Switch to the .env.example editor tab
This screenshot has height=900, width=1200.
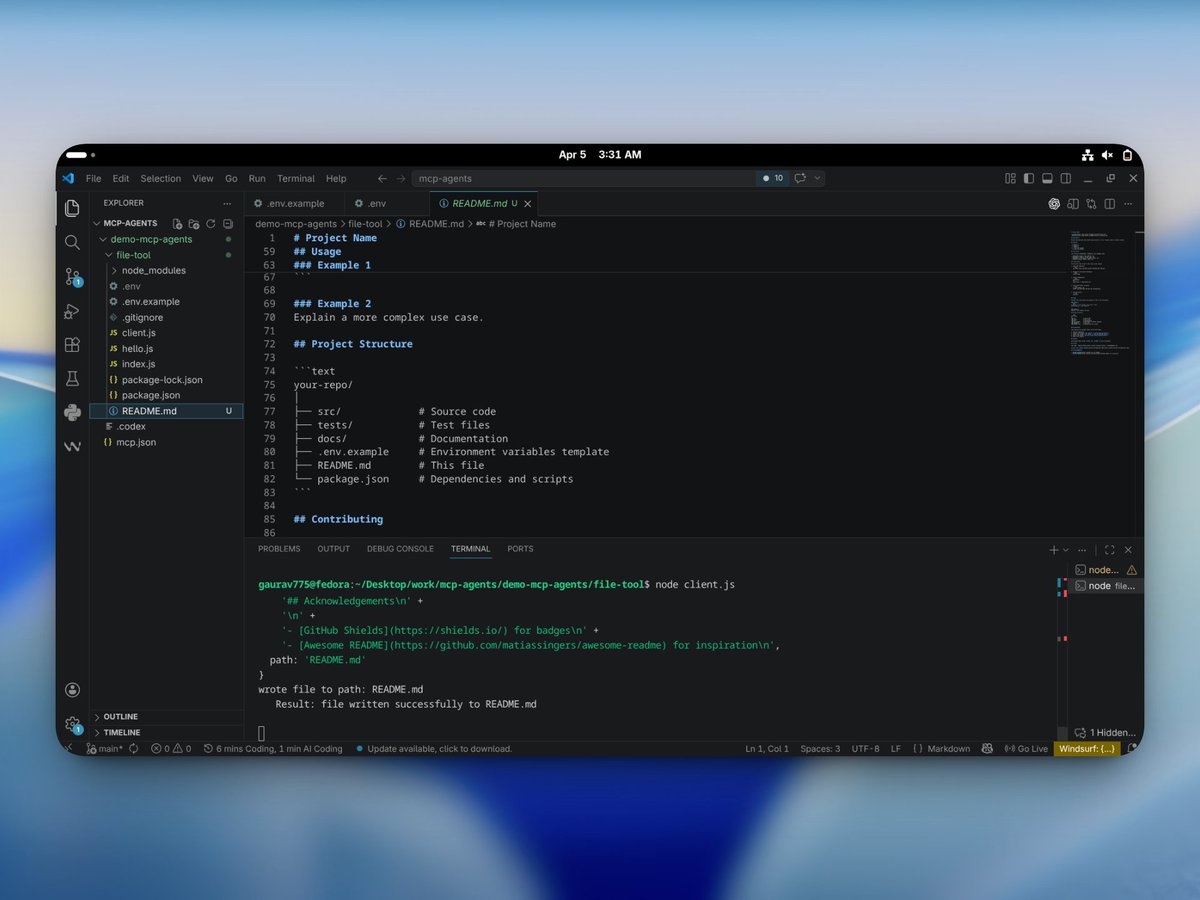[295, 204]
